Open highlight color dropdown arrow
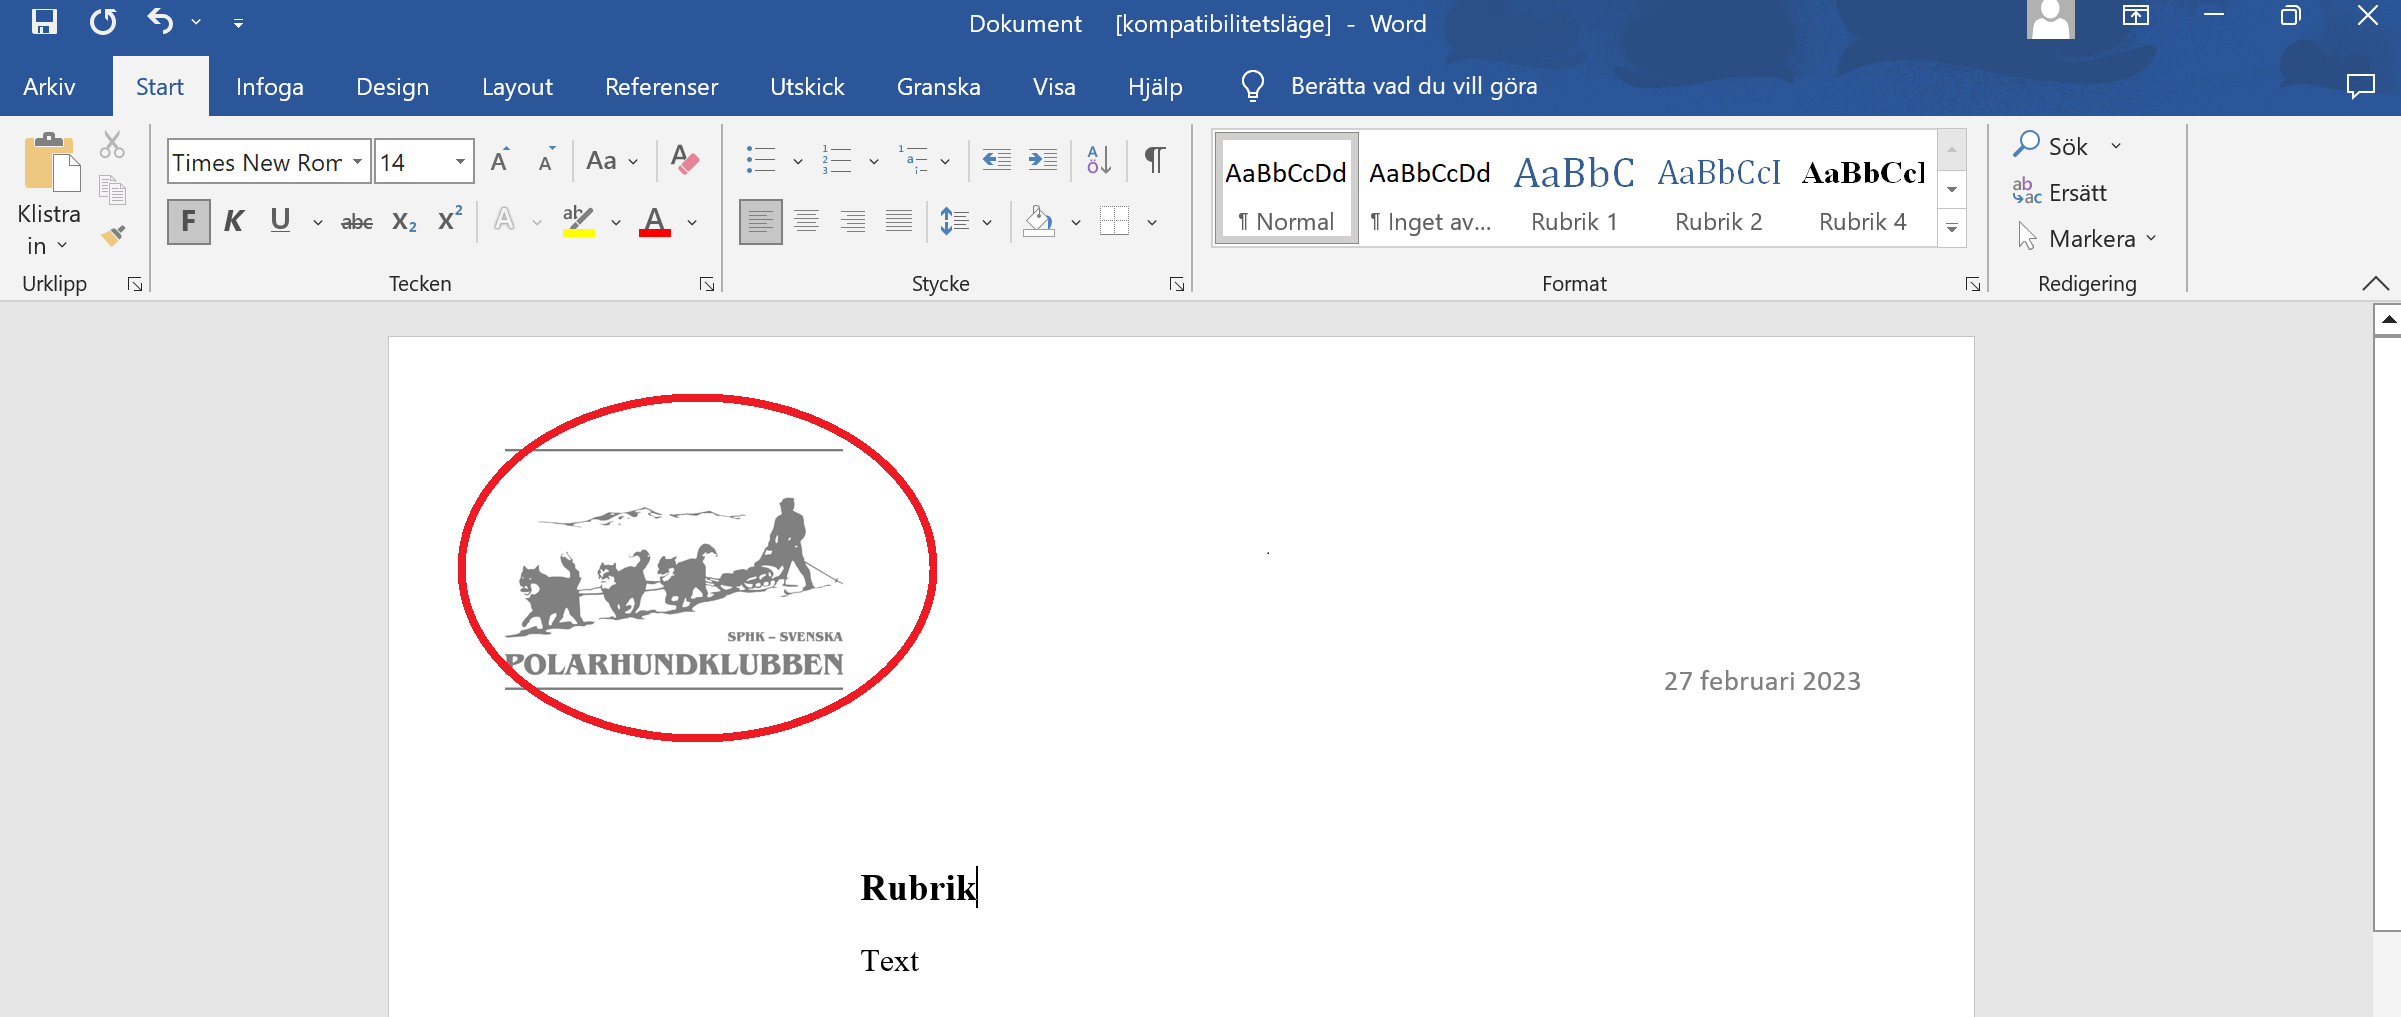Screen dimensions: 2401x1017 [x=616, y=223]
